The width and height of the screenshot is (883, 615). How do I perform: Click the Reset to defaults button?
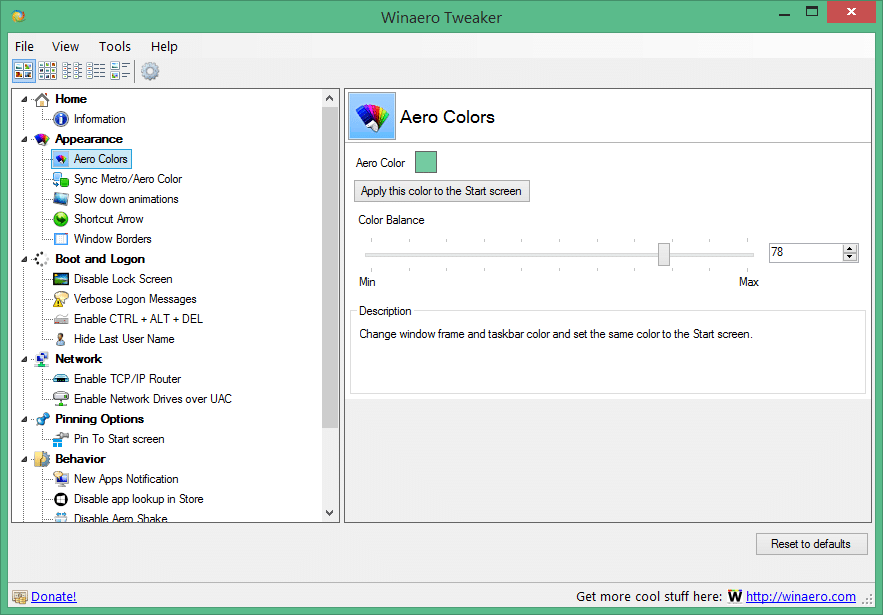[x=811, y=544]
